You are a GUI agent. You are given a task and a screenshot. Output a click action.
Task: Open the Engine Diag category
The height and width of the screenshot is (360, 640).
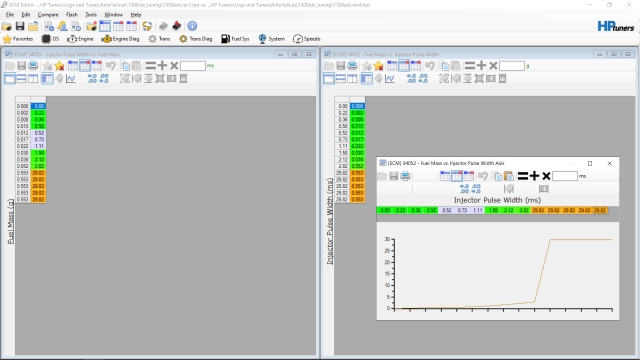(120, 39)
